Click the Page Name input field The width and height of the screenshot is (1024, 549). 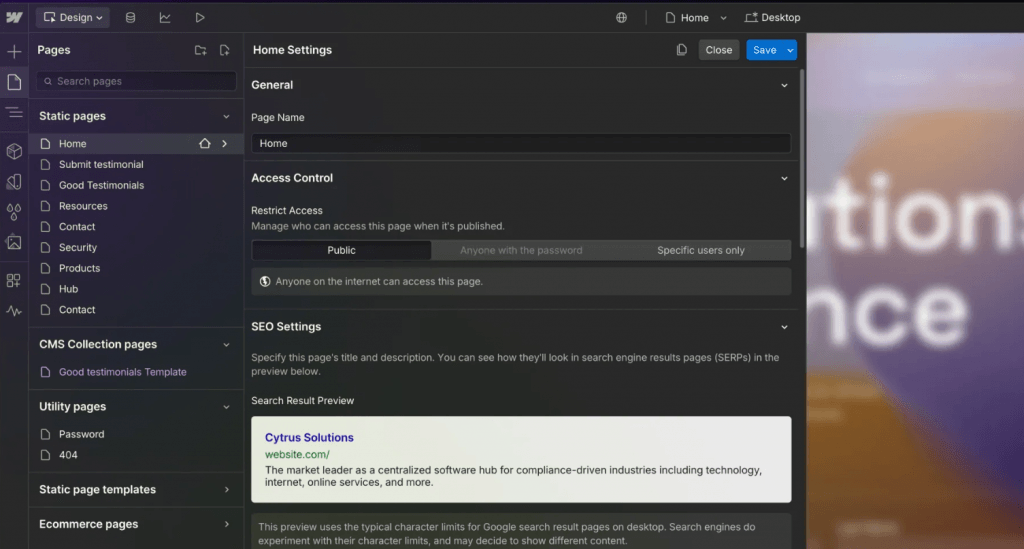coord(520,144)
